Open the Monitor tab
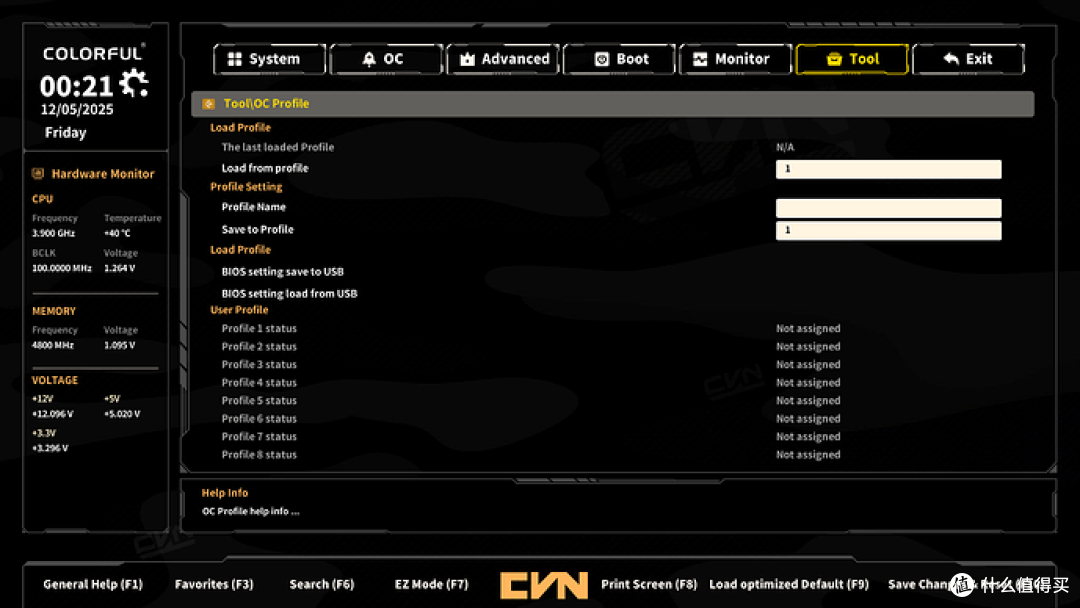This screenshot has width=1080, height=608. click(736, 59)
